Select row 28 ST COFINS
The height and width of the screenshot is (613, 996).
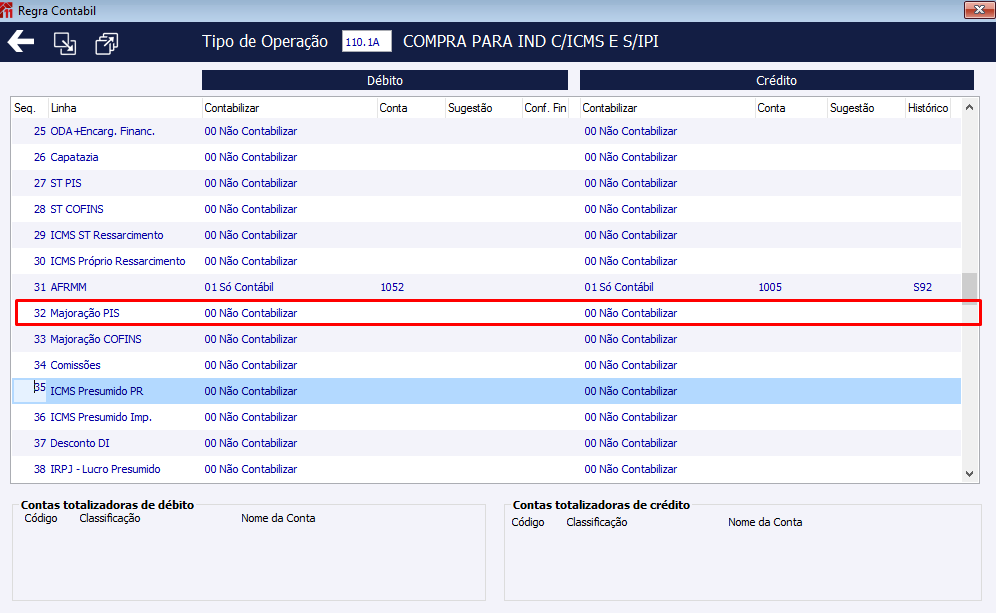[x=487, y=209]
